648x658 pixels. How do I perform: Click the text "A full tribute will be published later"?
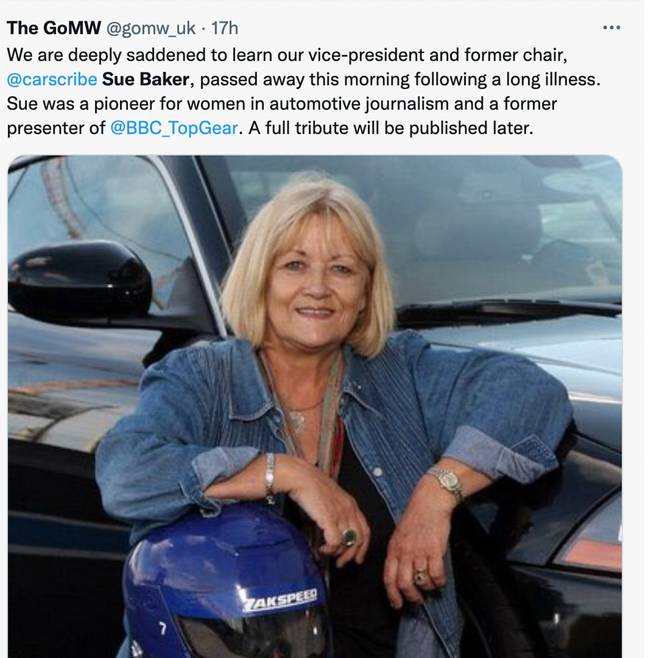click(390, 128)
